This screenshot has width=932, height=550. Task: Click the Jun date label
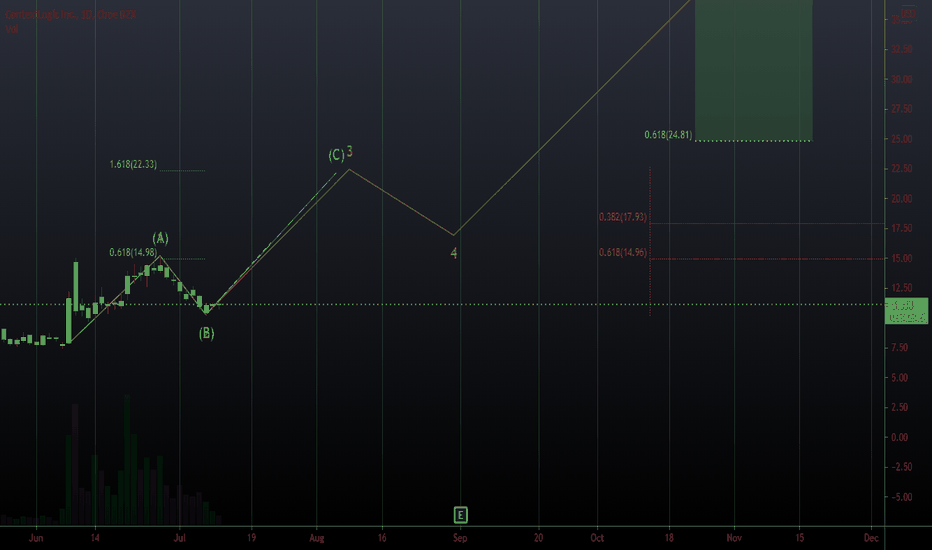click(x=36, y=538)
